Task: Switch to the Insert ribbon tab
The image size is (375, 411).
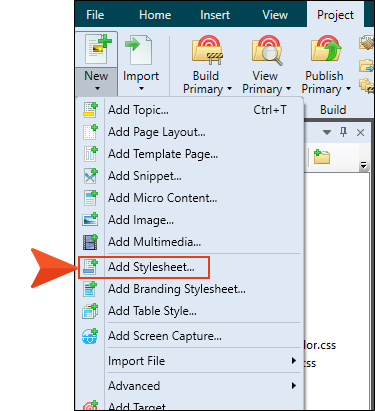Action: pyautogui.click(x=215, y=15)
